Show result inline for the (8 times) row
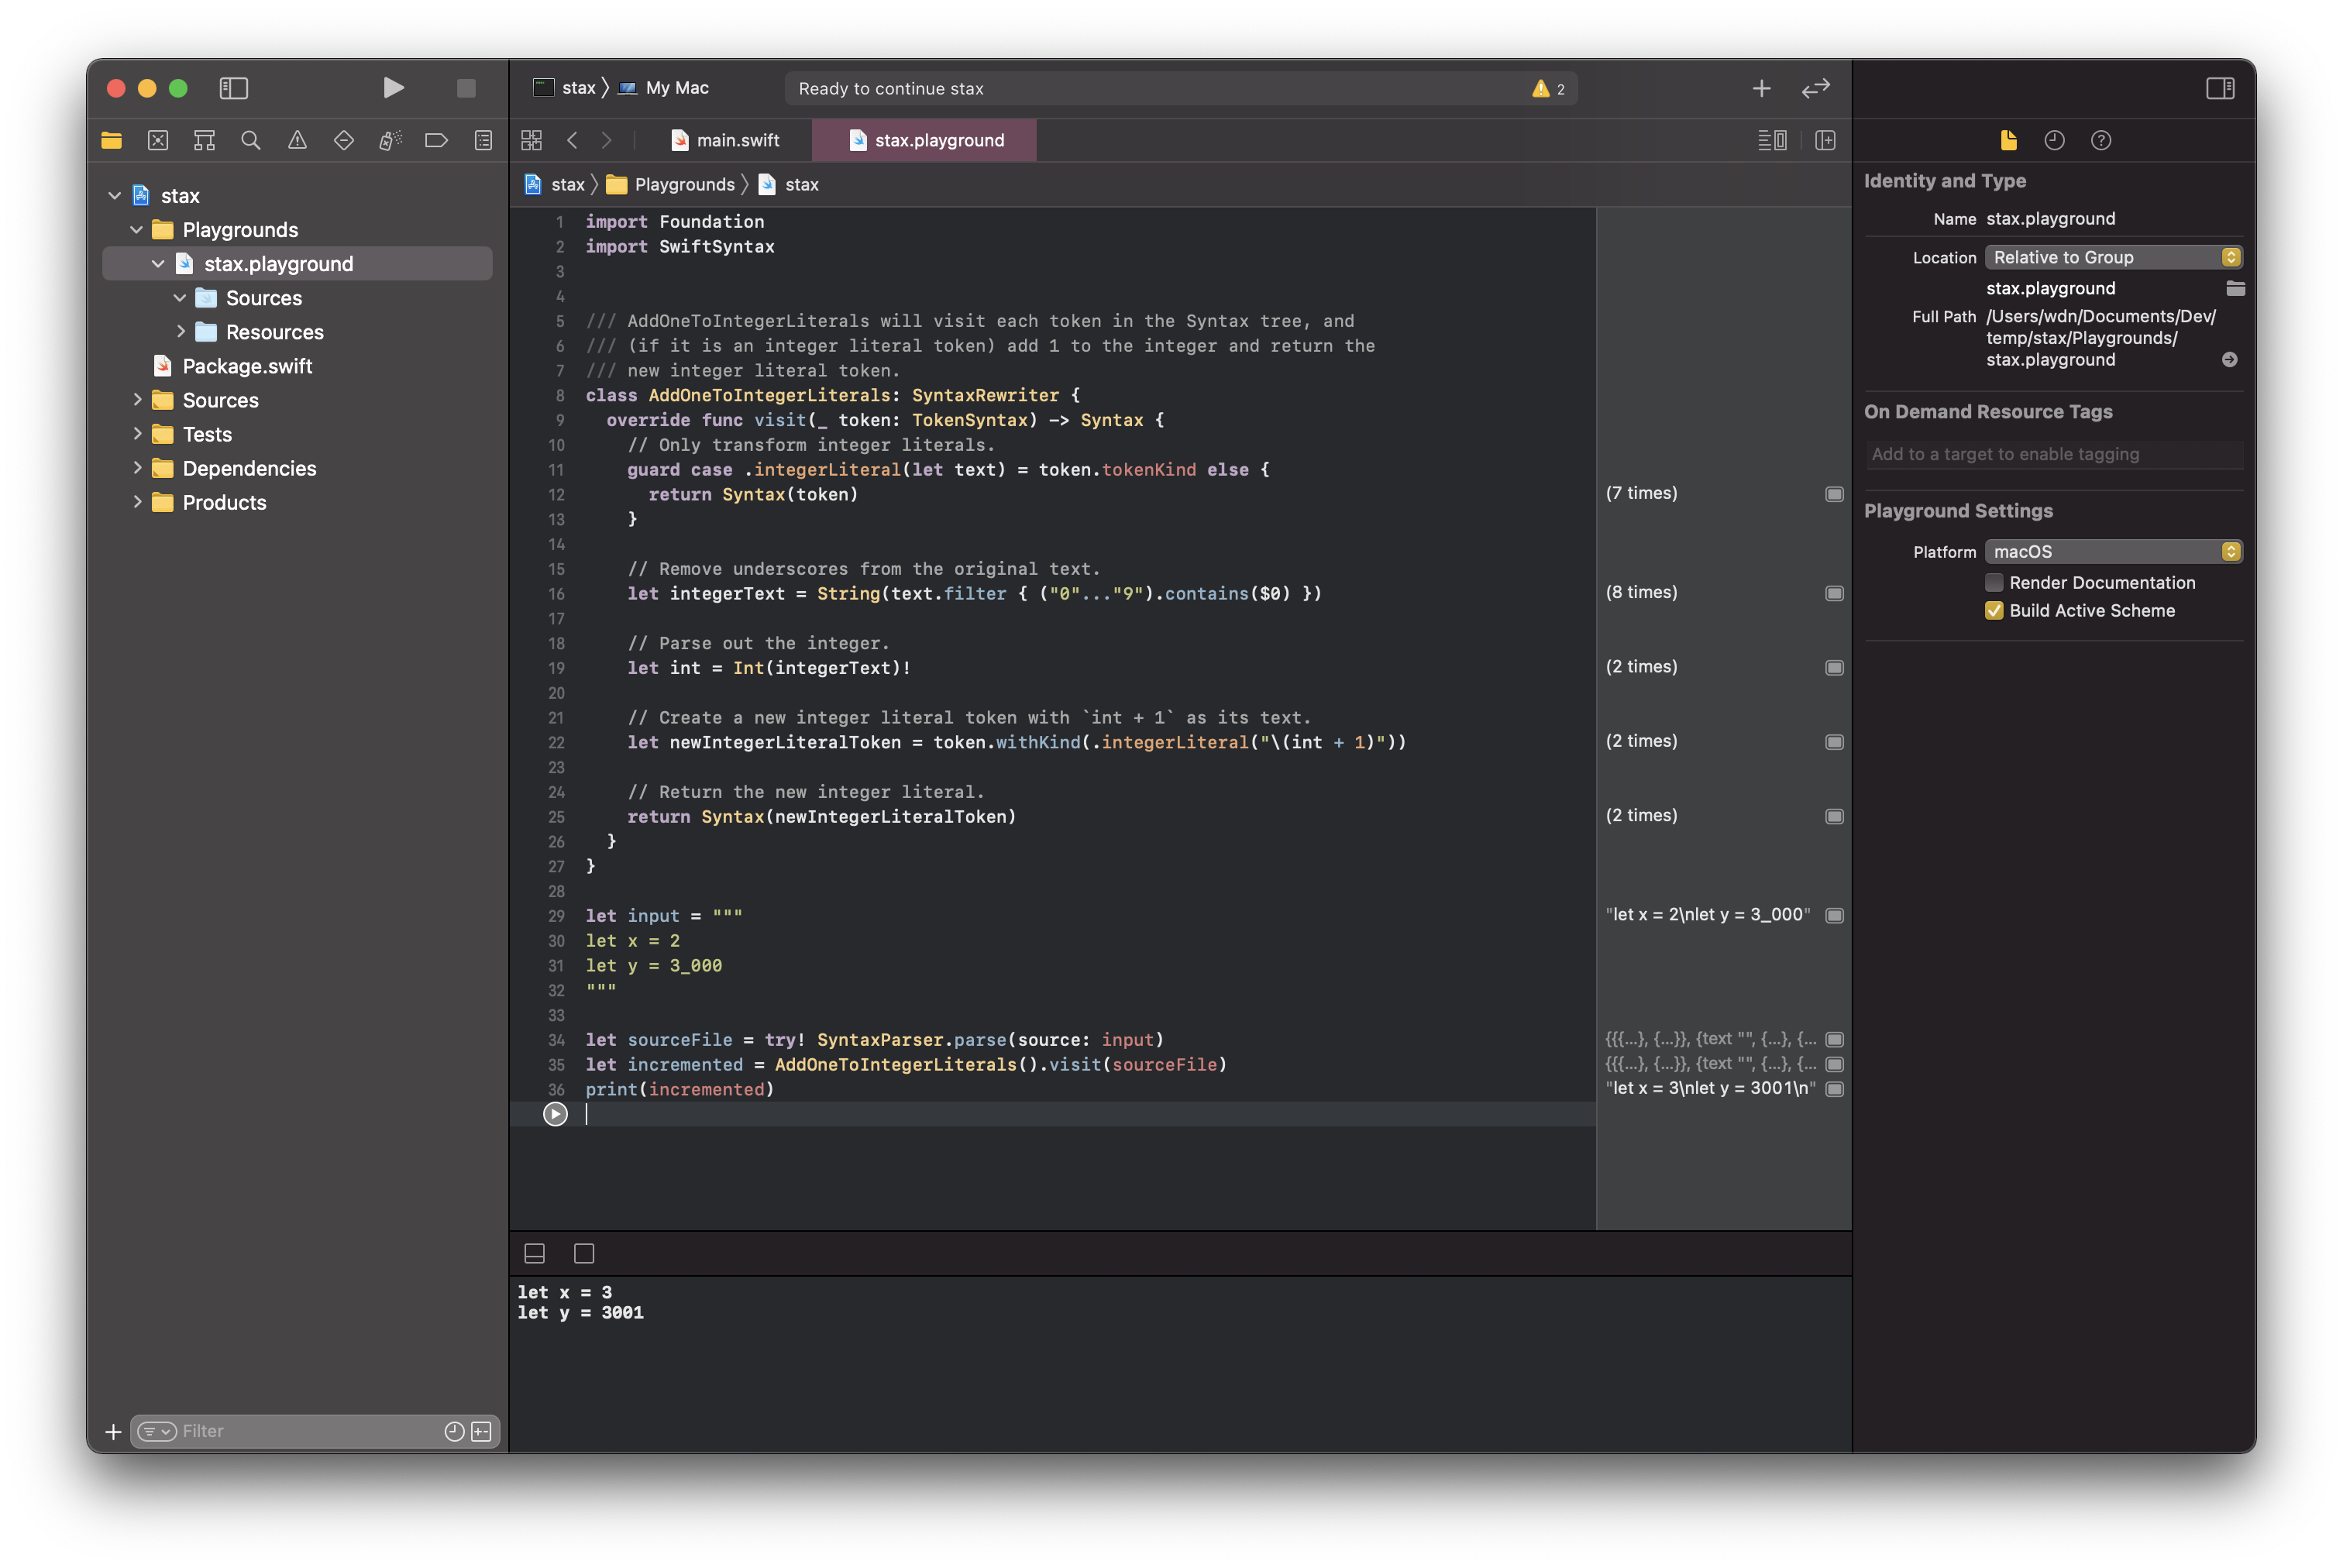 click(x=1834, y=593)
